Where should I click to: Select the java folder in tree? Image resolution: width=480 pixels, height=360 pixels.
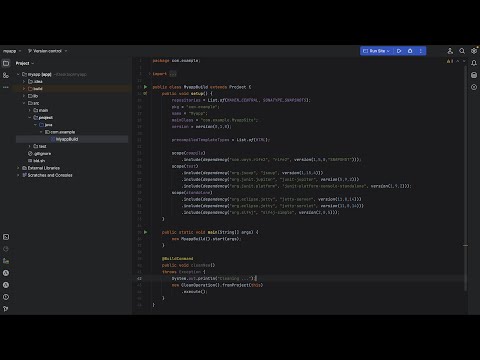click(x=46, y=125)
